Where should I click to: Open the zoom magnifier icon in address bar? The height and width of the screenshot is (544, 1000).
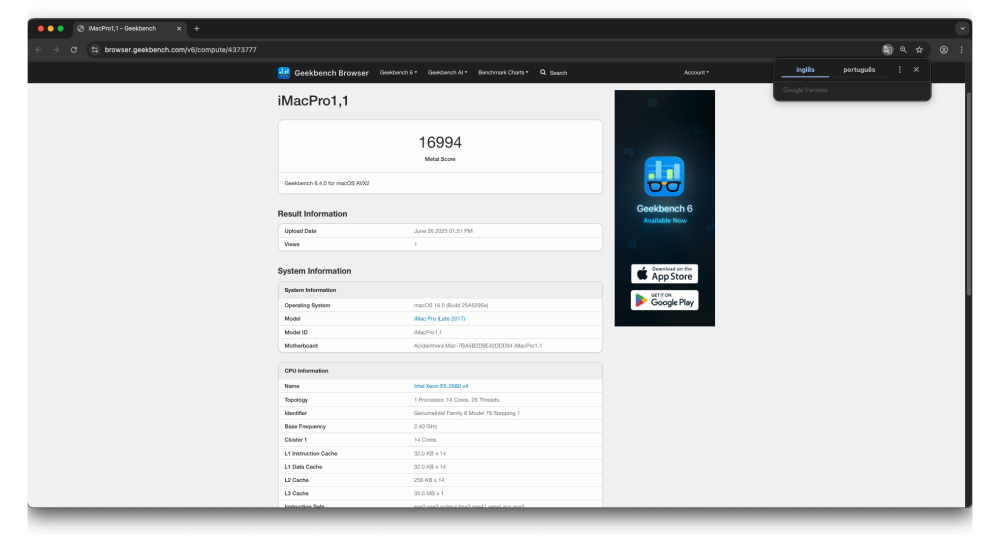coord(903,50)
